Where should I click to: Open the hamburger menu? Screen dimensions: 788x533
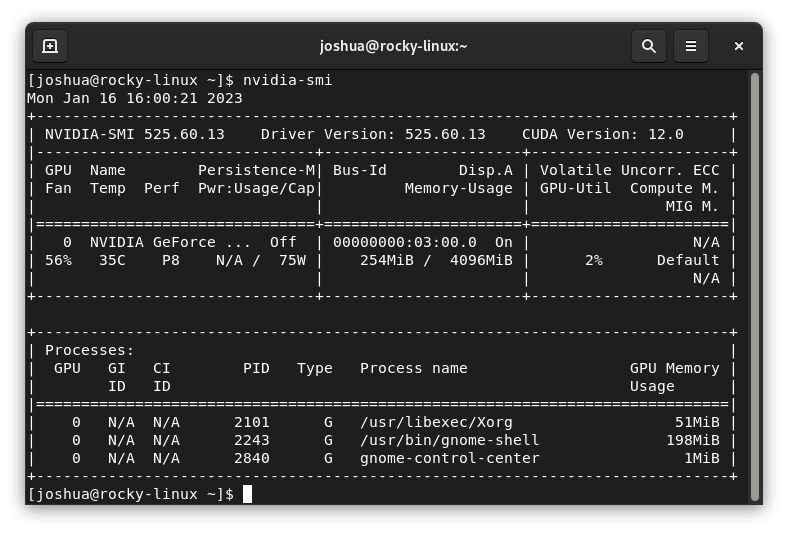691,46
